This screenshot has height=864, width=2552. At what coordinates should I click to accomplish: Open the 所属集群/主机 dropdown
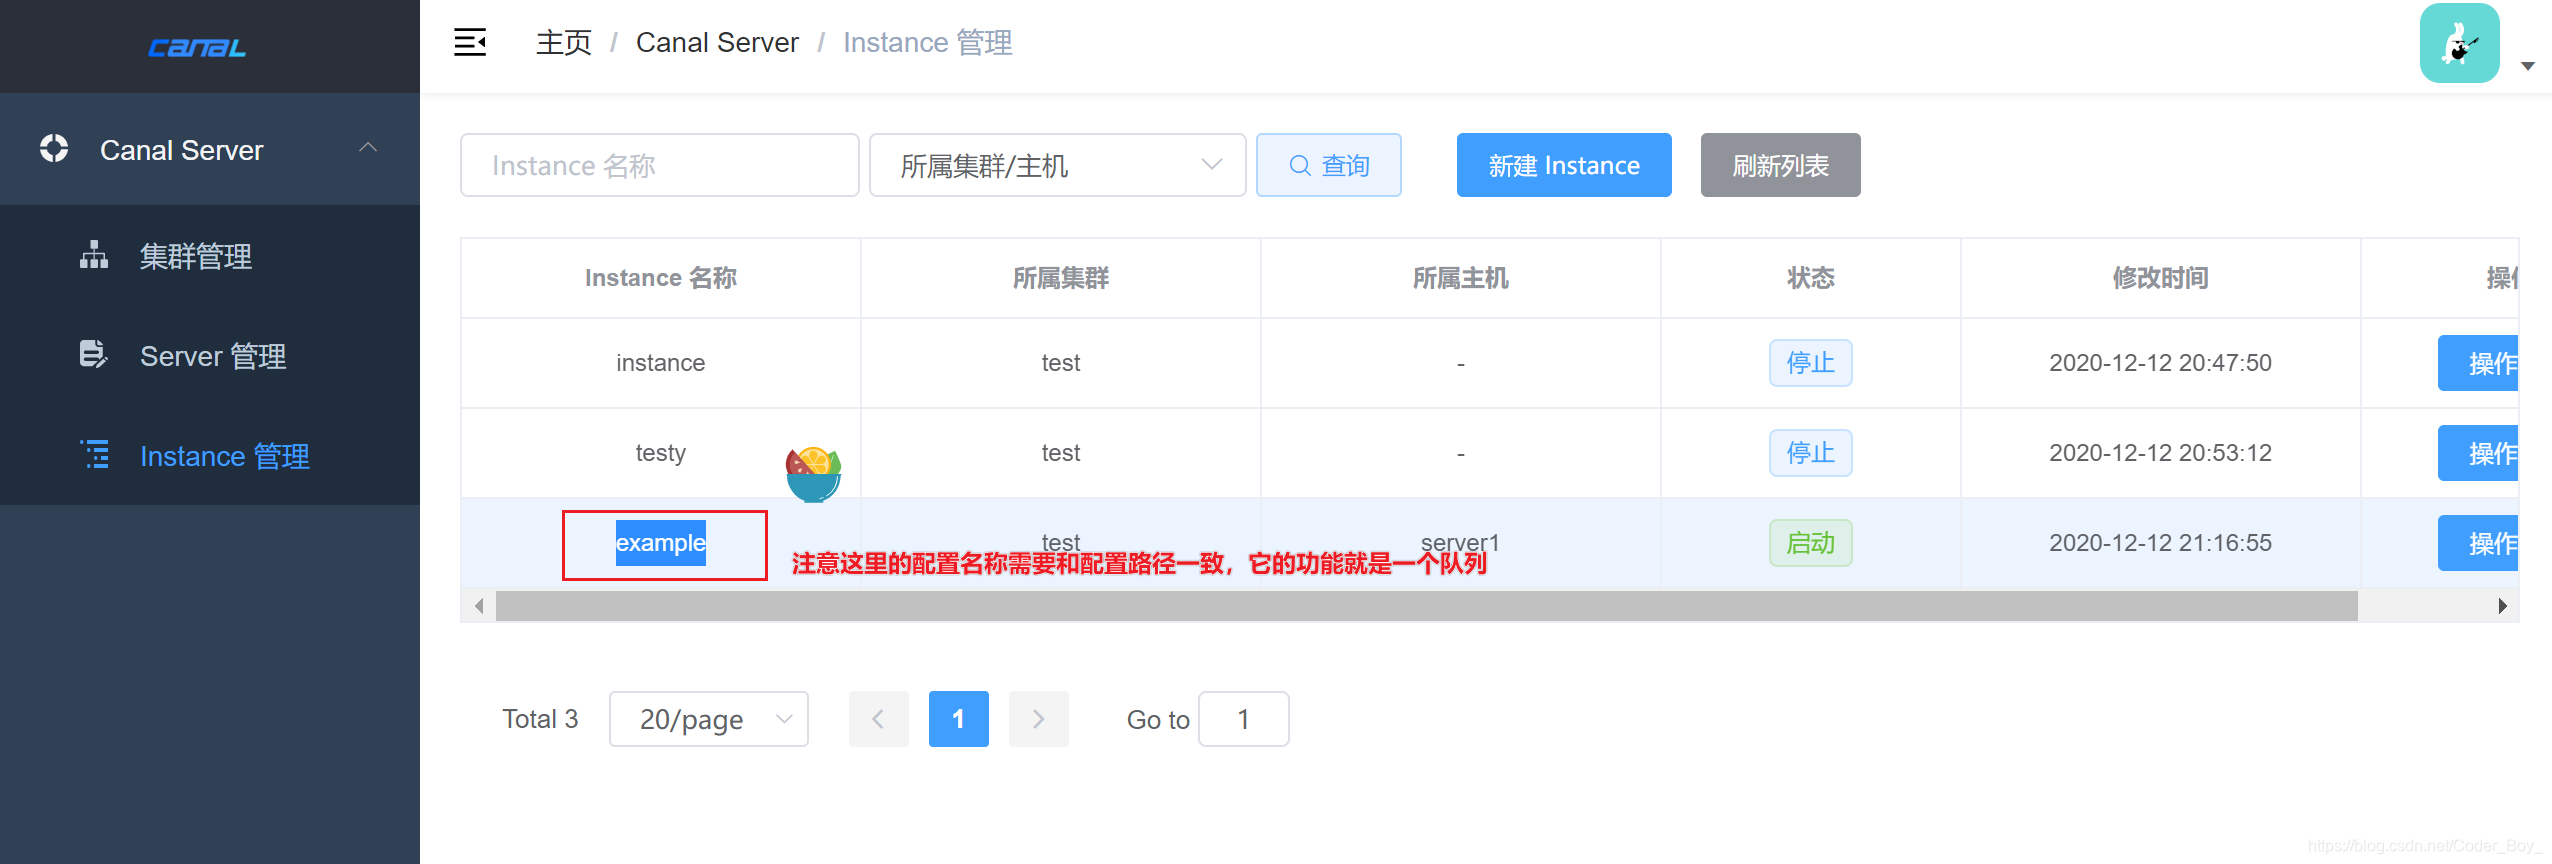pos(1057,165)
